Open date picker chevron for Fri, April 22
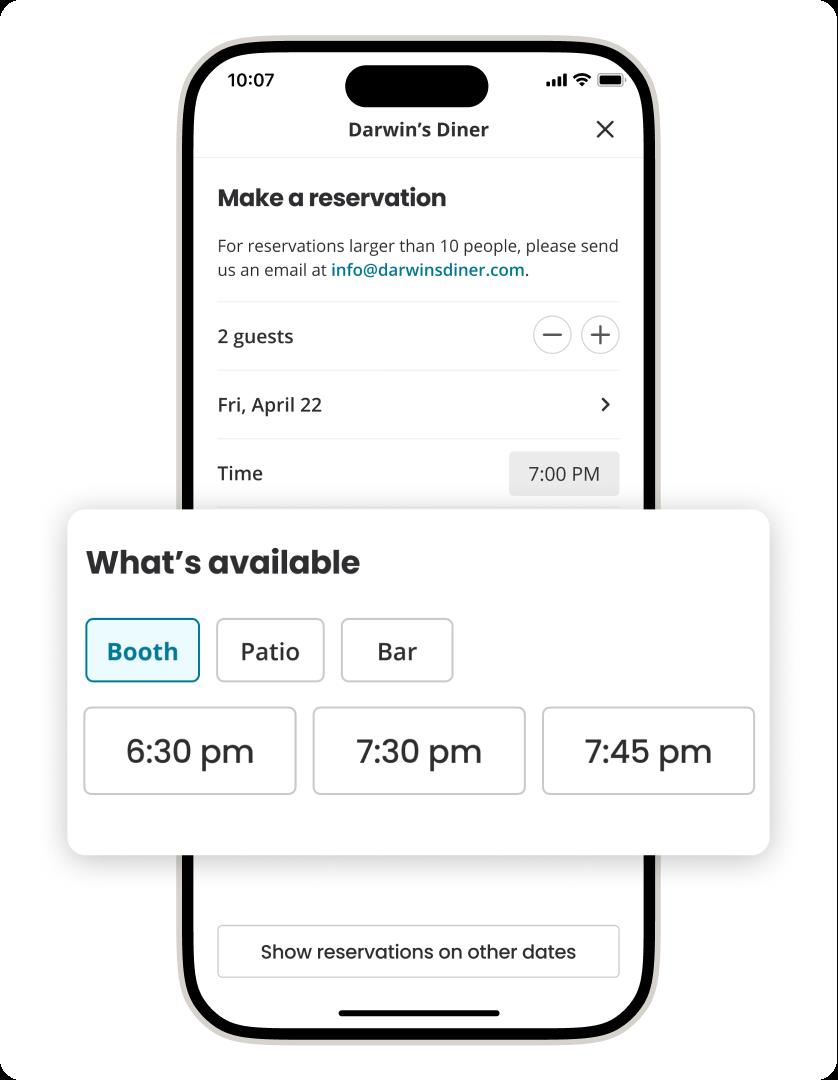This screenshot has height=1080, width=838. click(605, 404)
